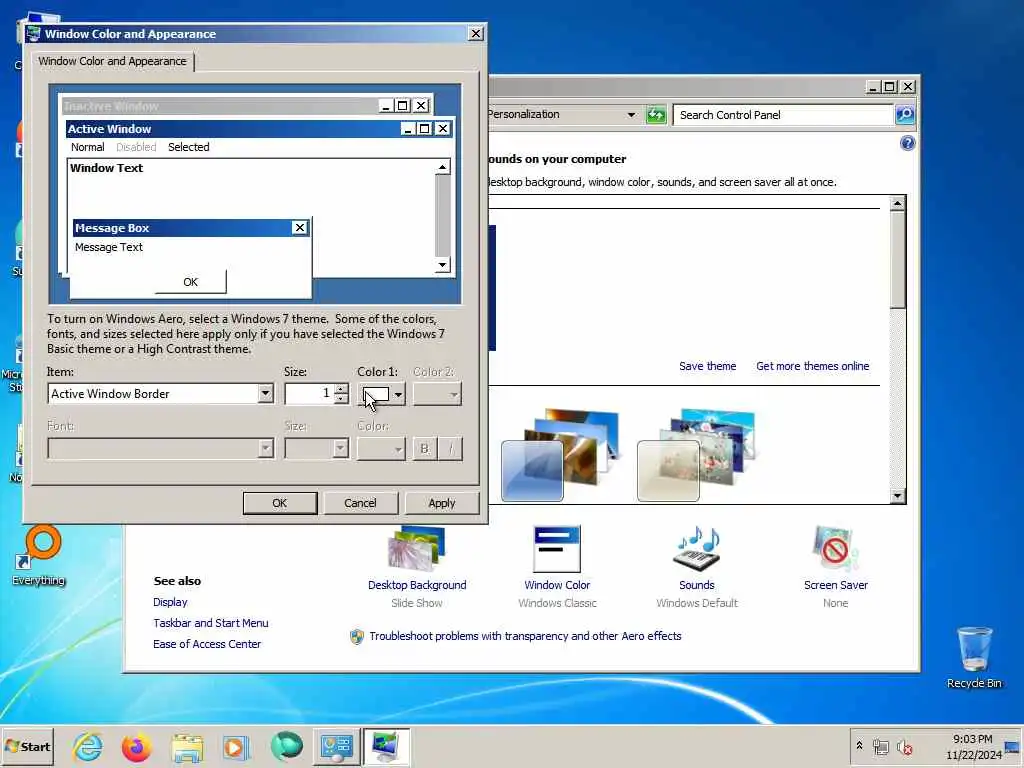1024x768 pixels.
Task: Click Apply in the Window Color dialog
Action: (x=441, y=503)
